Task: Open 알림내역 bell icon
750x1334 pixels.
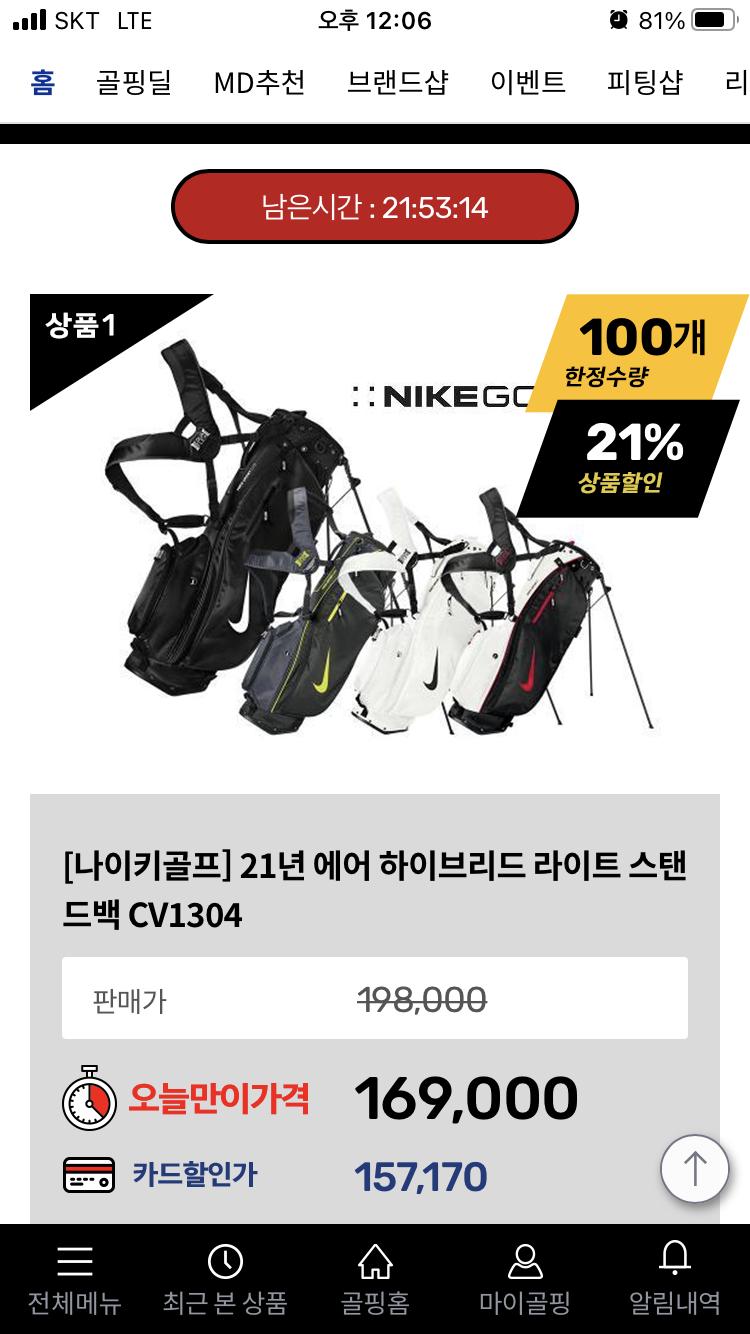Action: [675, 1260]
